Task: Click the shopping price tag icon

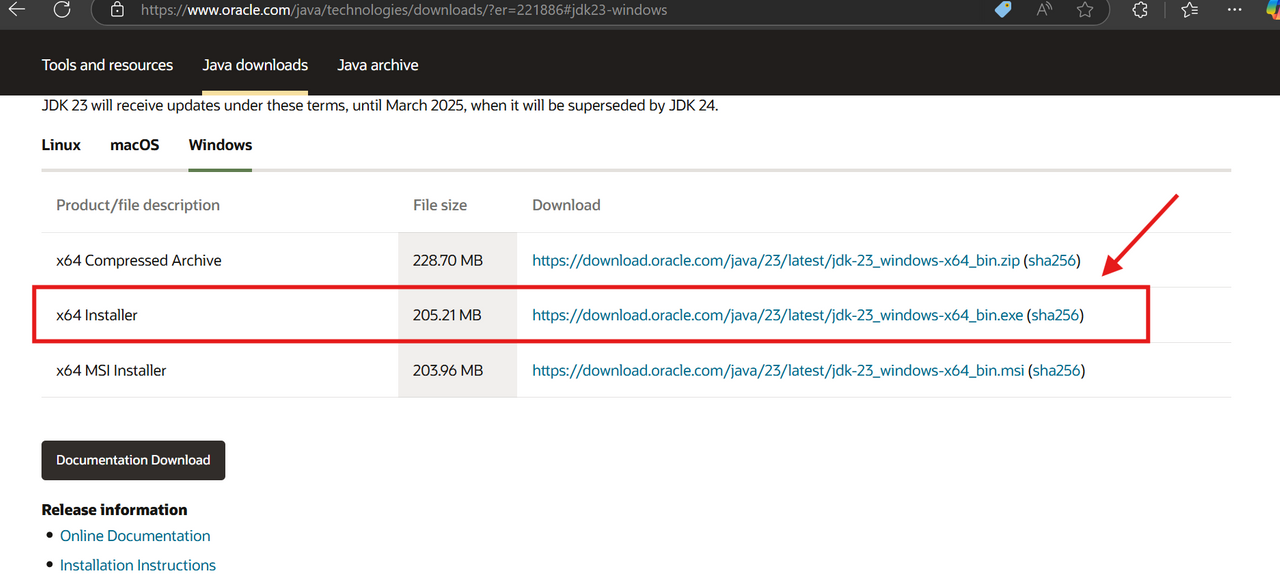Action: point(1004,9)
